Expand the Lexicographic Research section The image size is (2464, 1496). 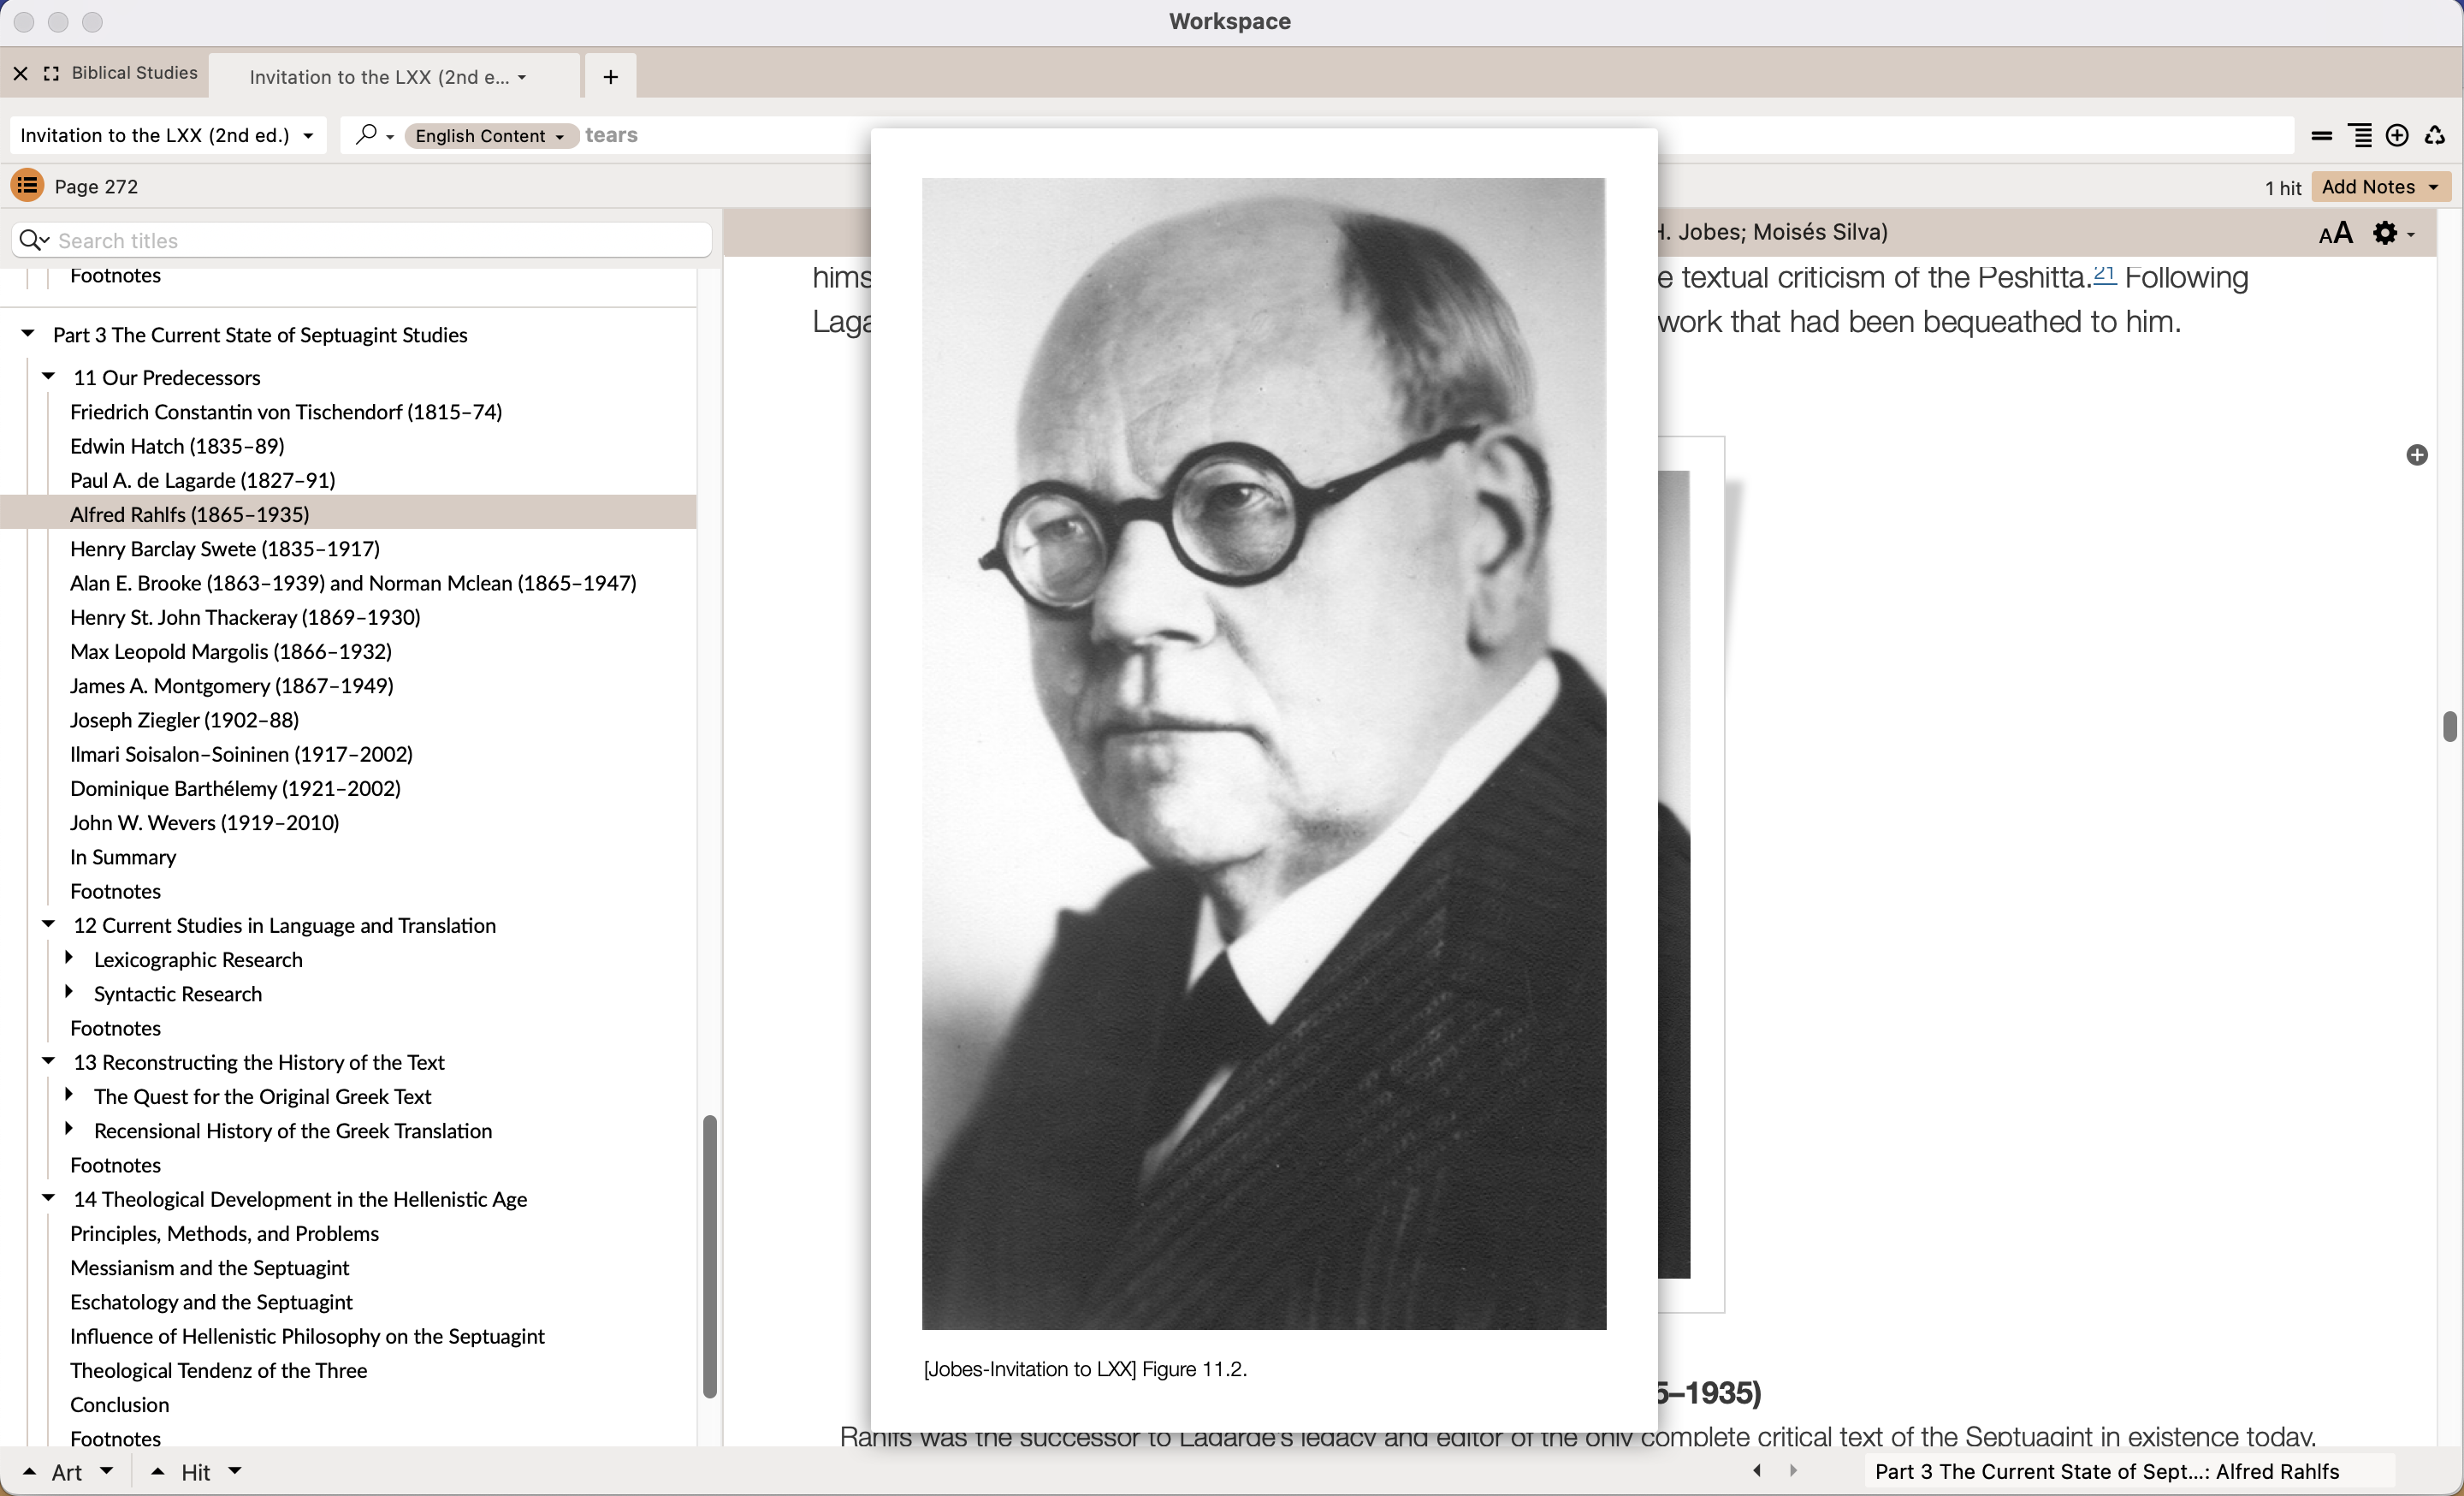click(69, 958)
